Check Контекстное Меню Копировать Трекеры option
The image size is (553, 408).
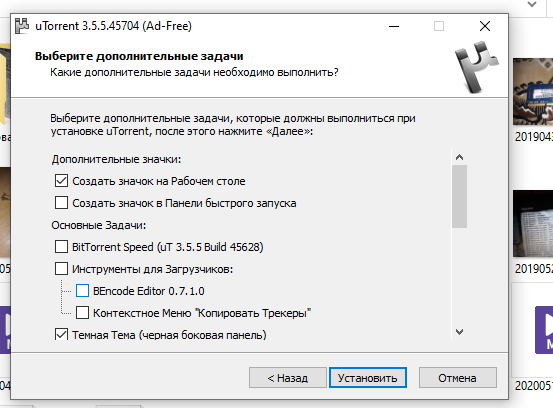point(82,313)
